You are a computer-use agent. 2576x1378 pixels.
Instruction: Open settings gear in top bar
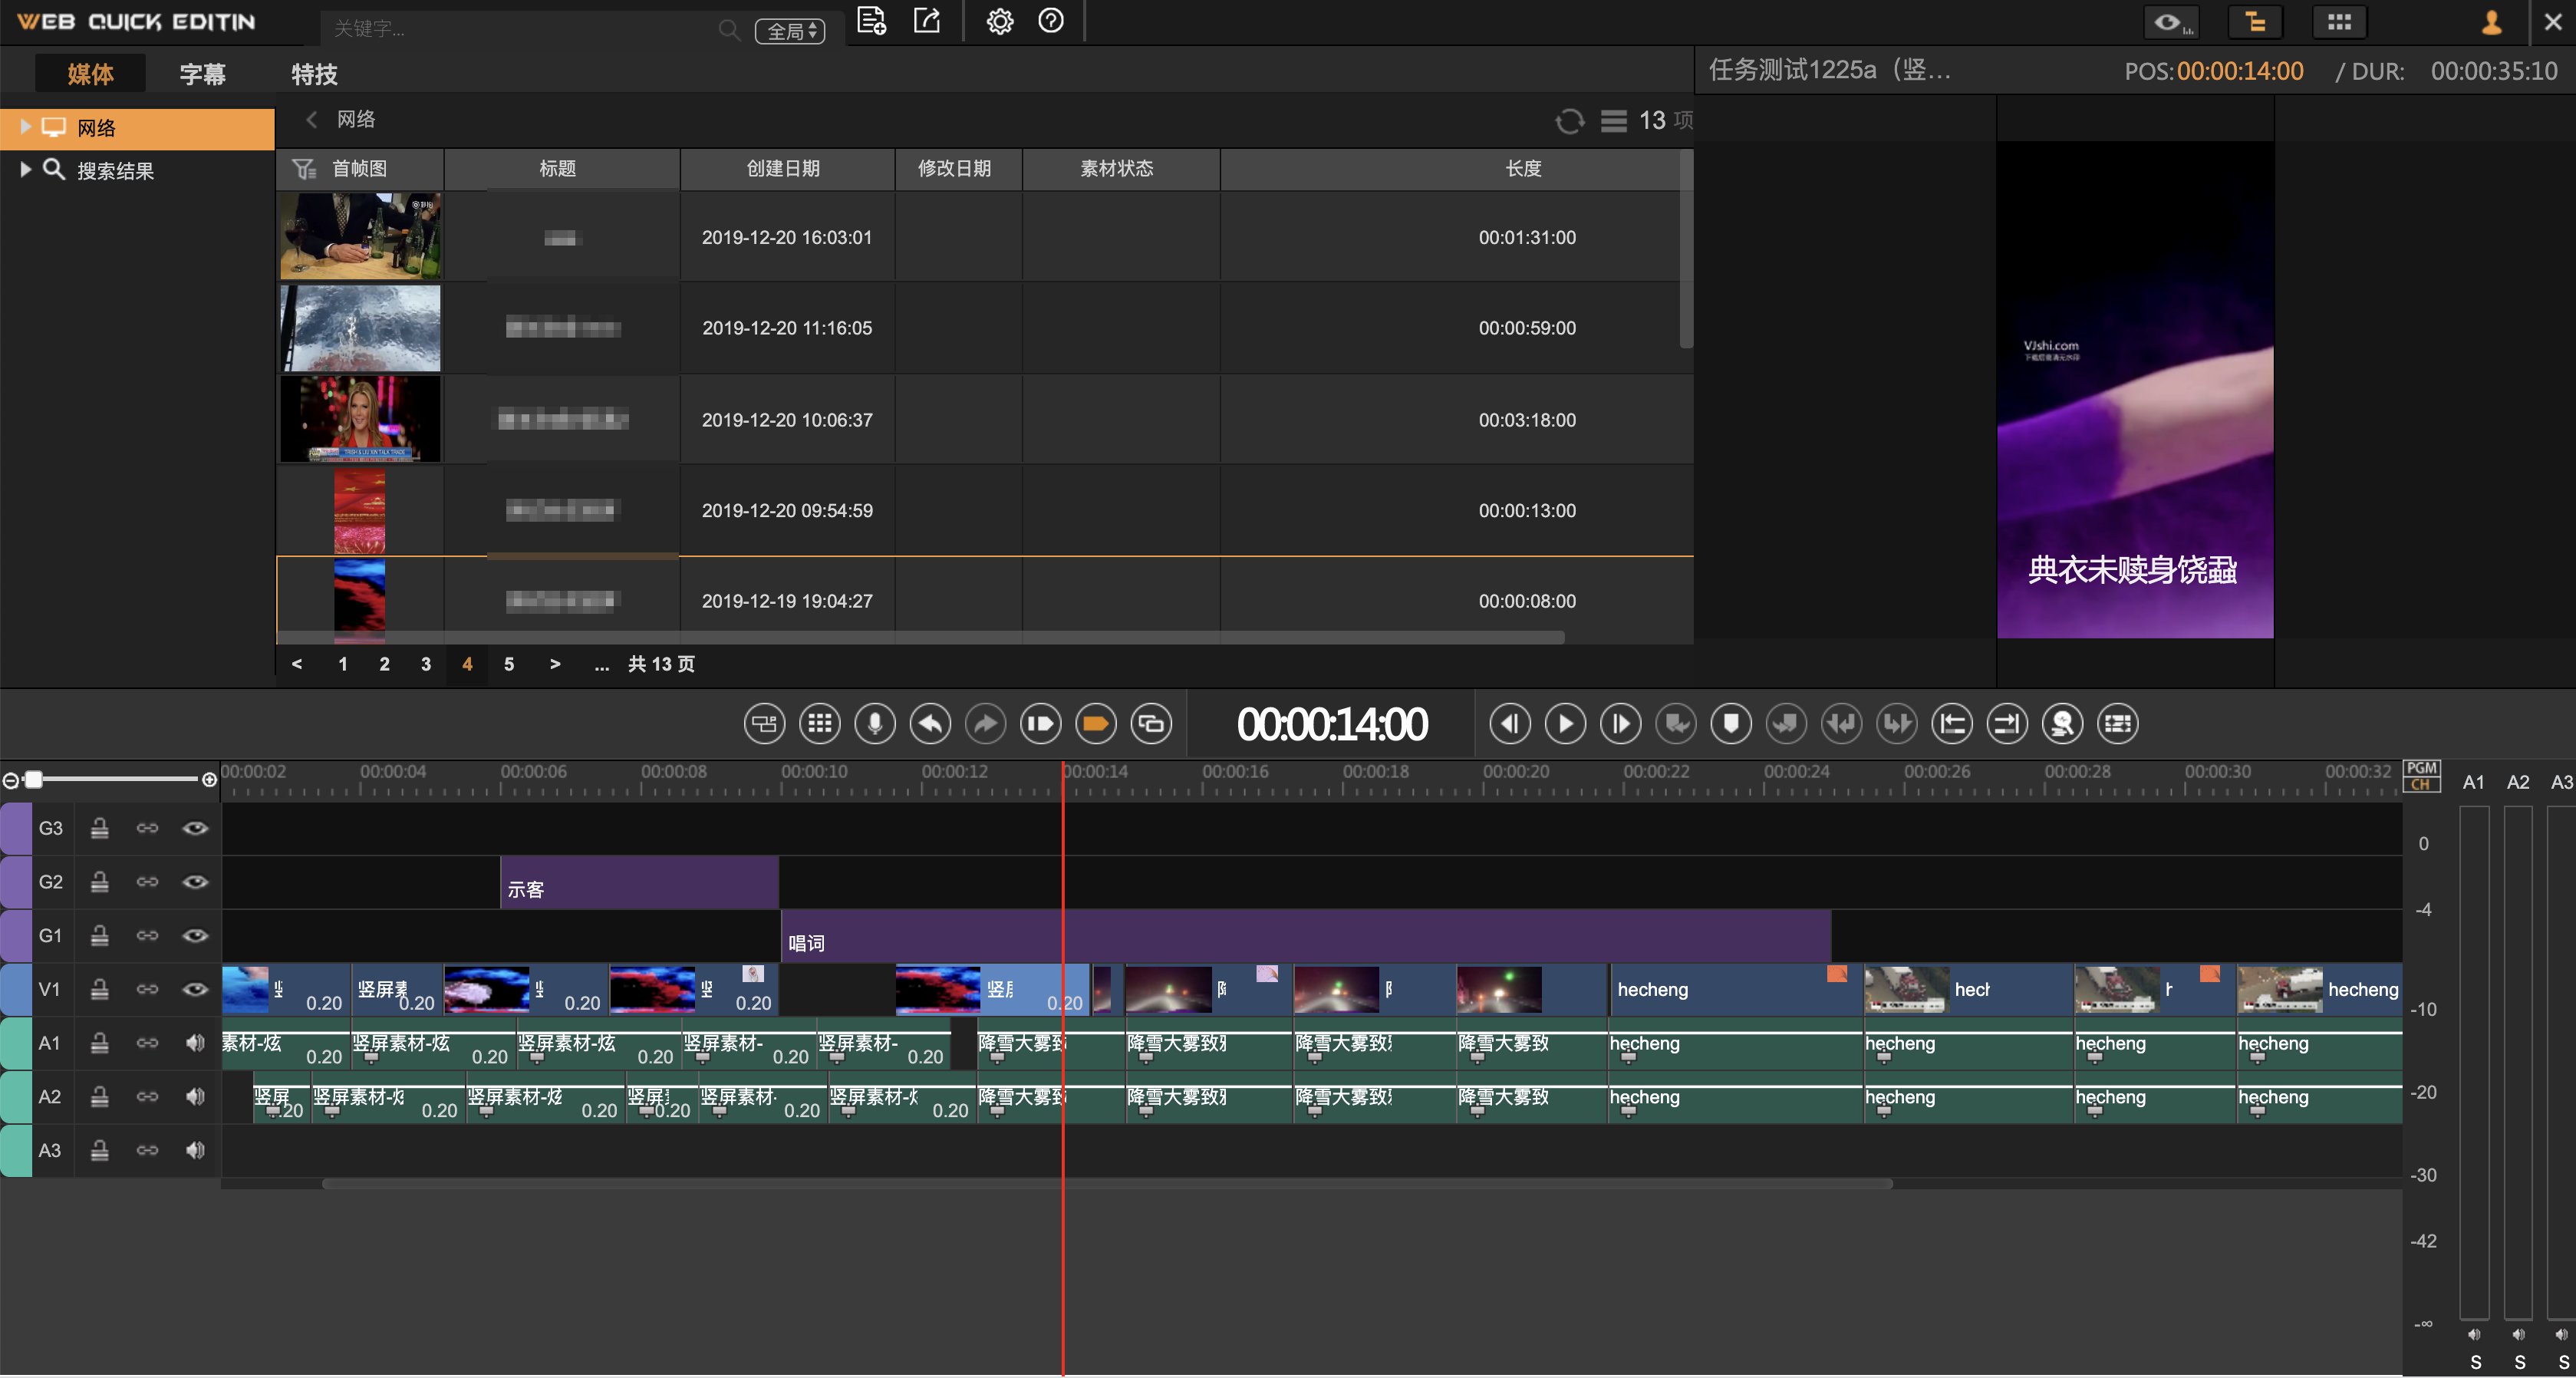[1000, 21]
